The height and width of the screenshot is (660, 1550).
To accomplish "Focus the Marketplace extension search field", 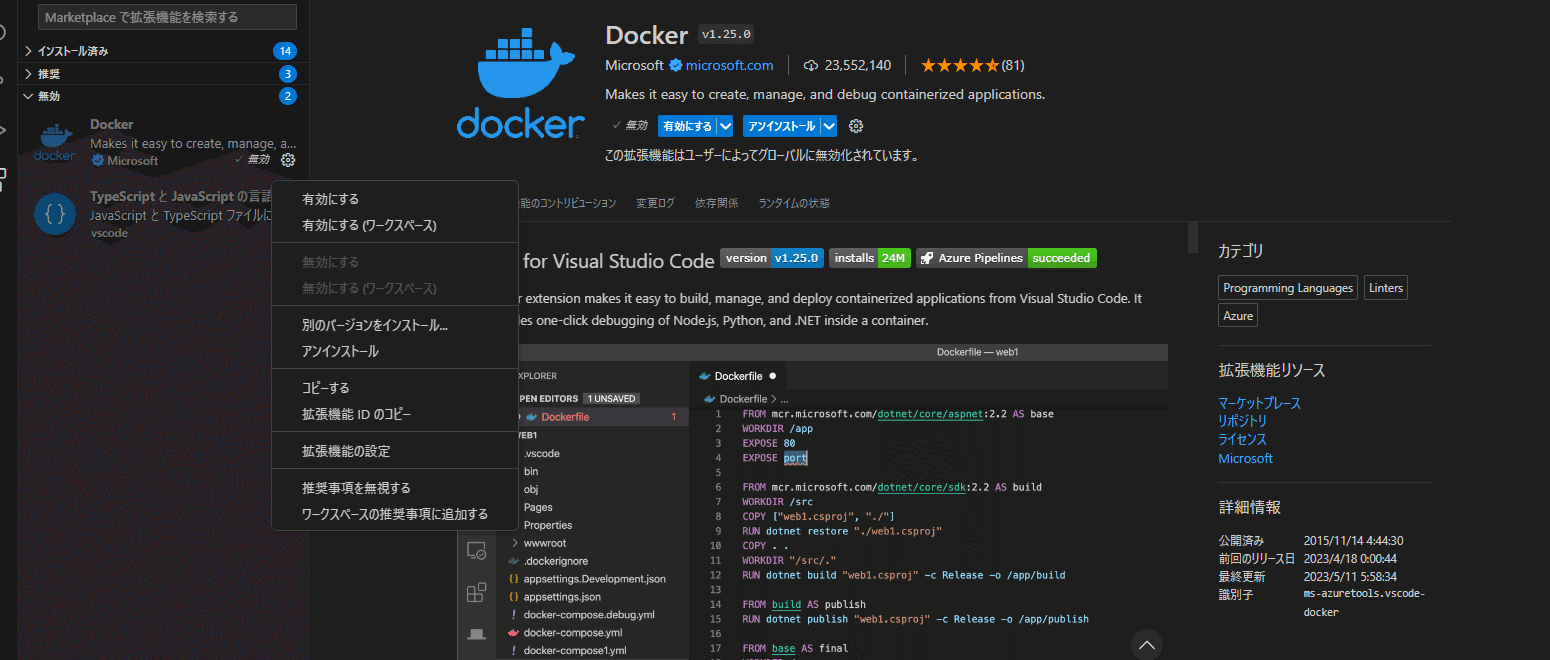I will click(x=167, y=17).
